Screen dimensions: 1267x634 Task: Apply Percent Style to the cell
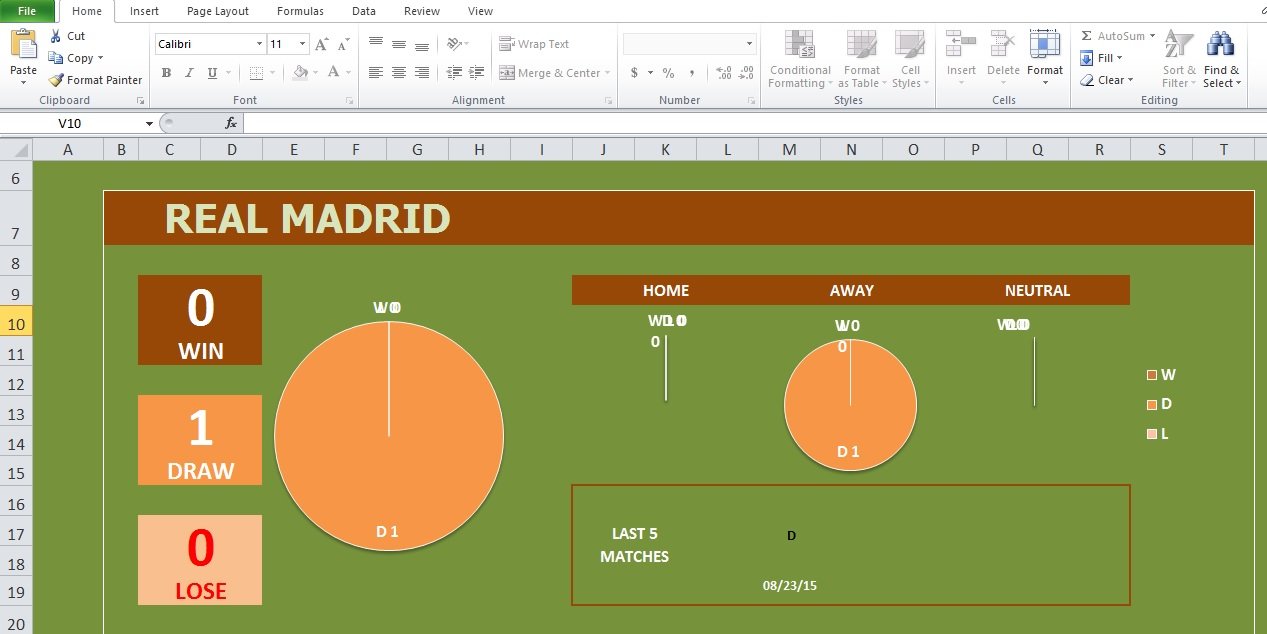coord(668,73)
